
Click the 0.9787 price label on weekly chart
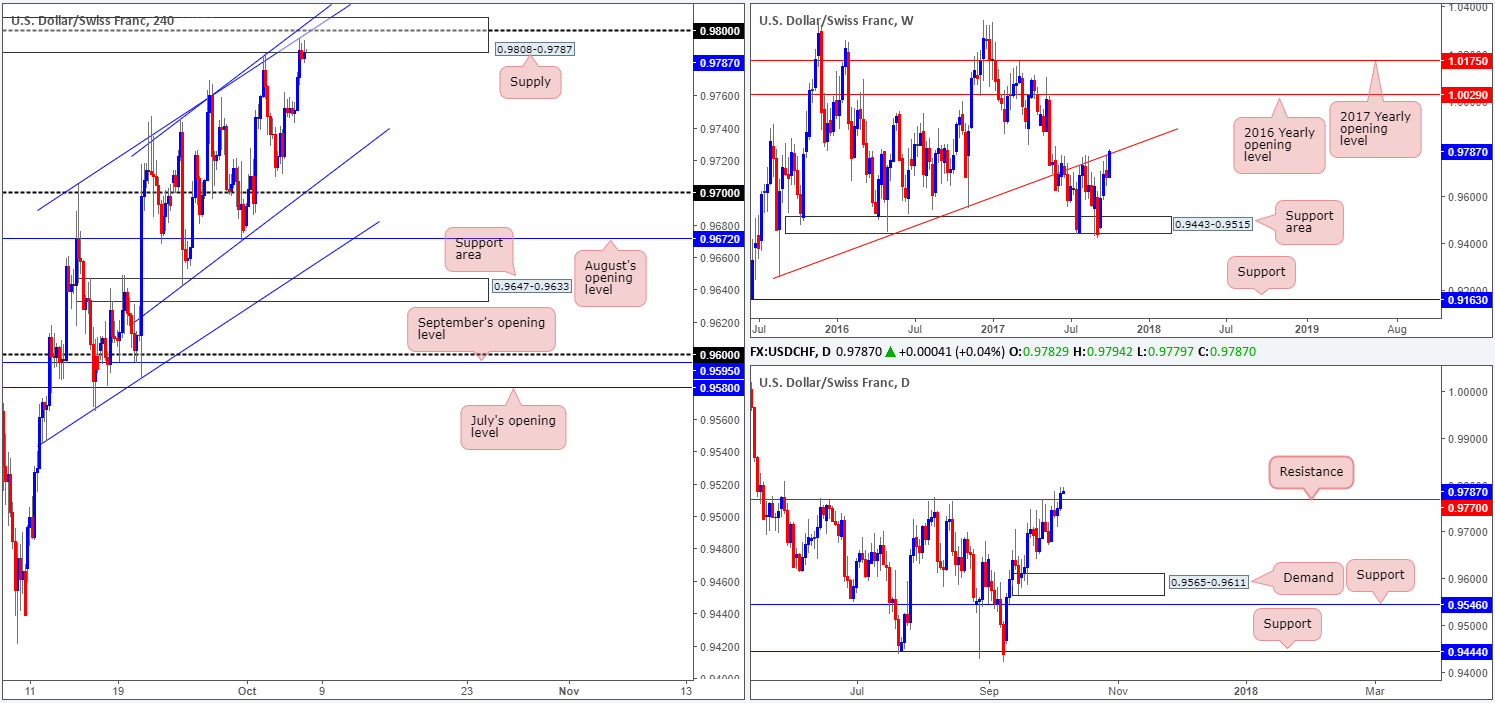point(1467,152)
